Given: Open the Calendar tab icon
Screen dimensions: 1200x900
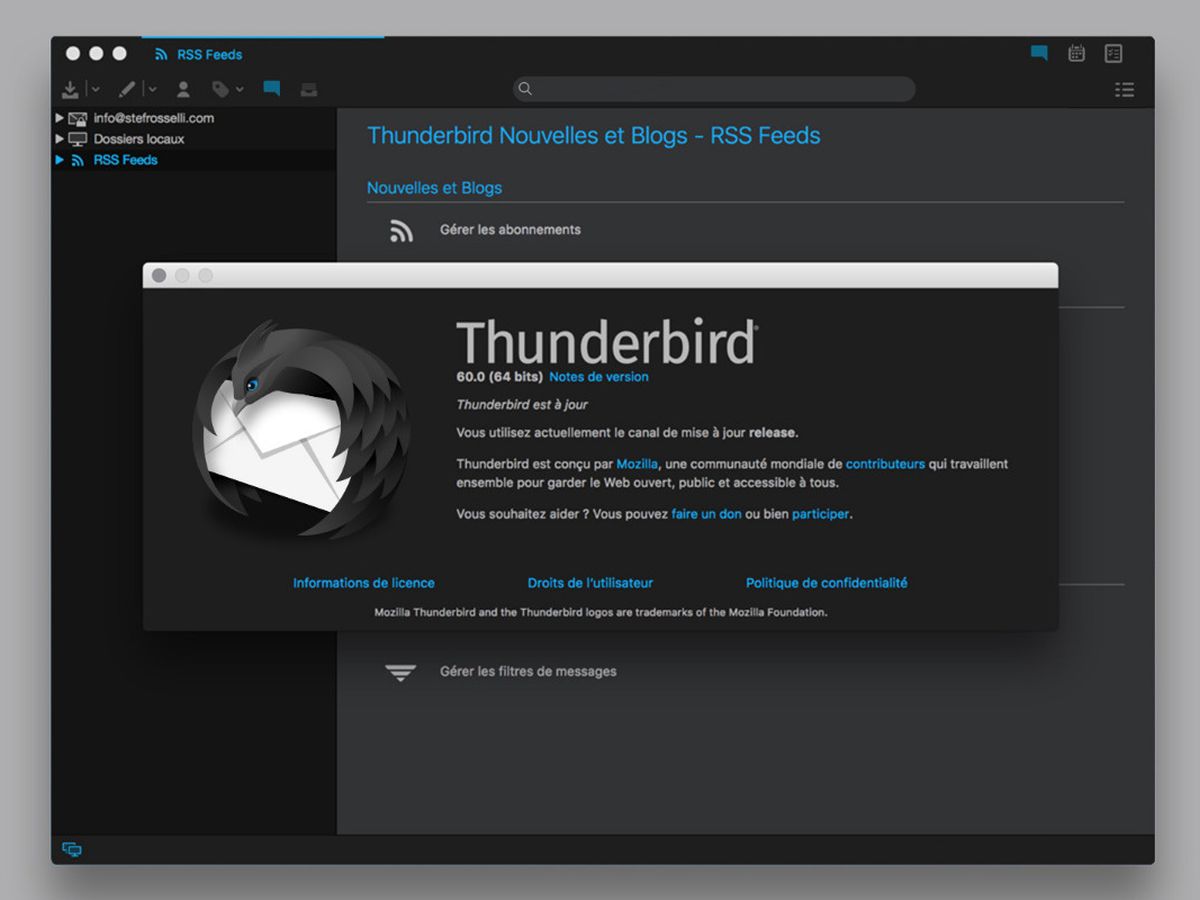Looking at the screenshot, I should [1076, 54].
